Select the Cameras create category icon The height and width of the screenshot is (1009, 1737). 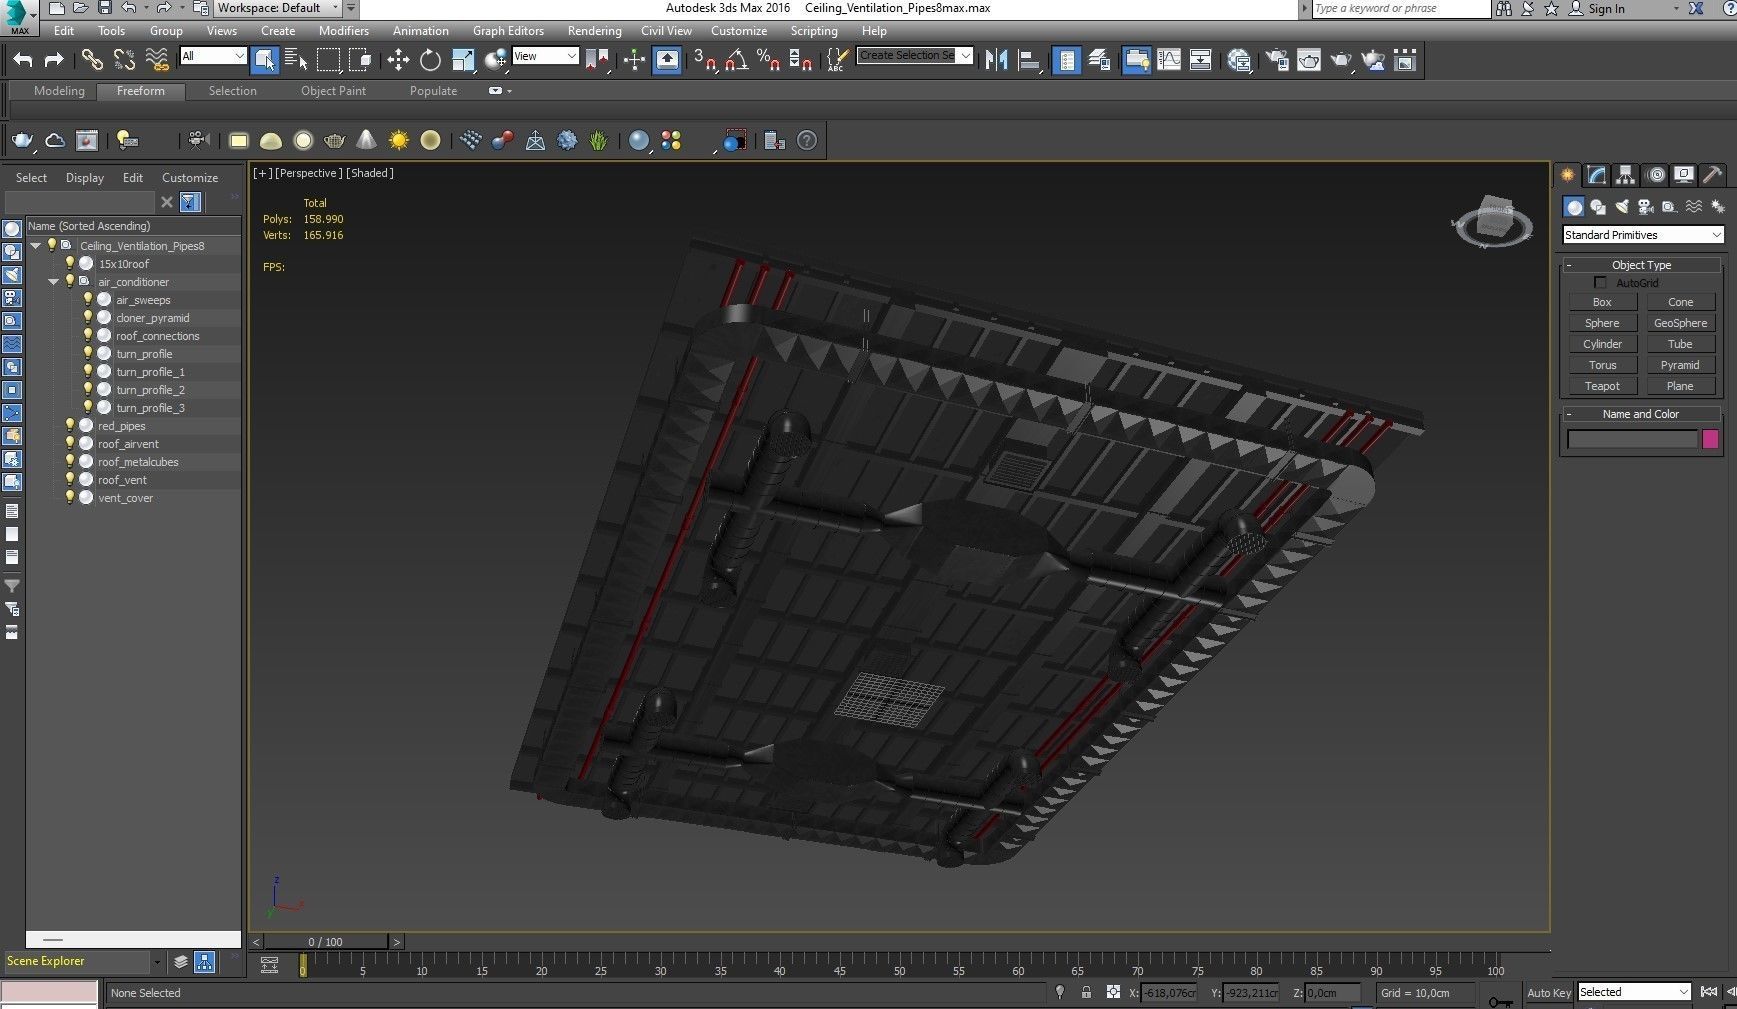1645,207
